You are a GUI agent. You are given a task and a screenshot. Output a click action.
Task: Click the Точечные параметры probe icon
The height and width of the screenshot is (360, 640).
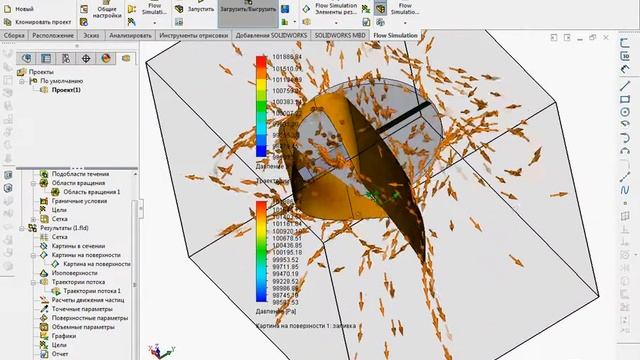click(x=44, y=309)
